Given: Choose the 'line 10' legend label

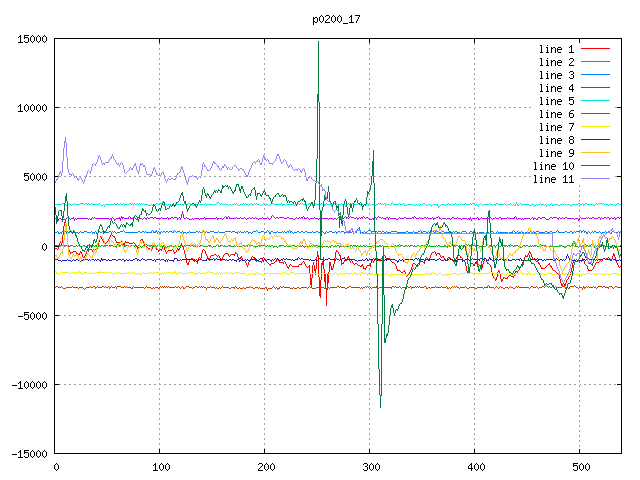Looking at the screenshot, I should [x=553, y=166].
